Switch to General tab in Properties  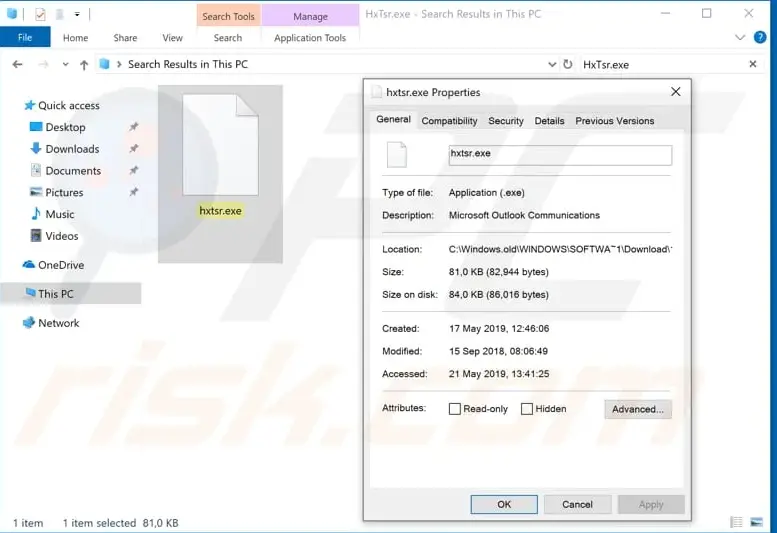pyautogui.click(x=393, y=119)
